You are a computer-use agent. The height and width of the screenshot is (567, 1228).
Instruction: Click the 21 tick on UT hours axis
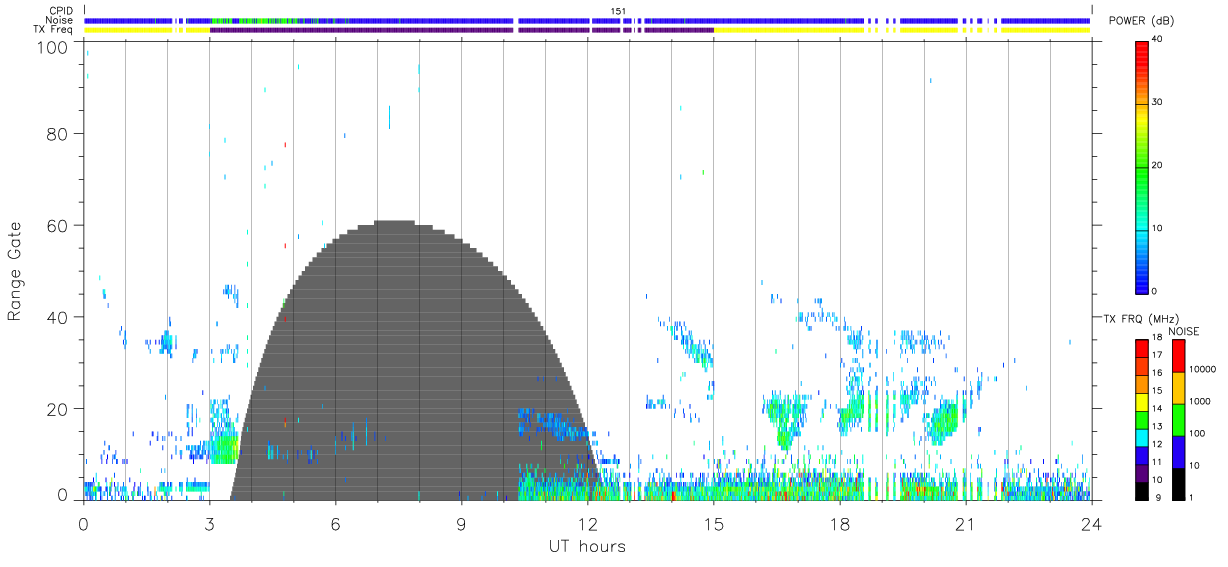pyautogui.click(x=966, y=523)
